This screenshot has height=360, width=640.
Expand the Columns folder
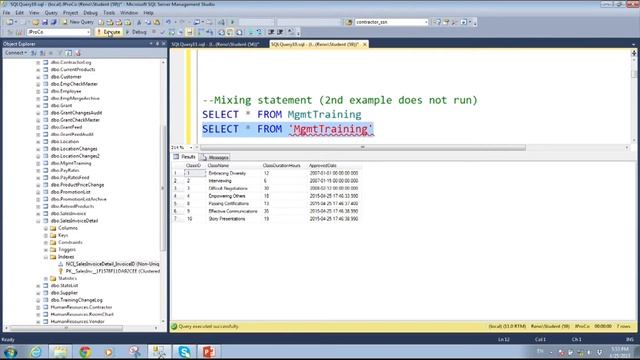46,228
